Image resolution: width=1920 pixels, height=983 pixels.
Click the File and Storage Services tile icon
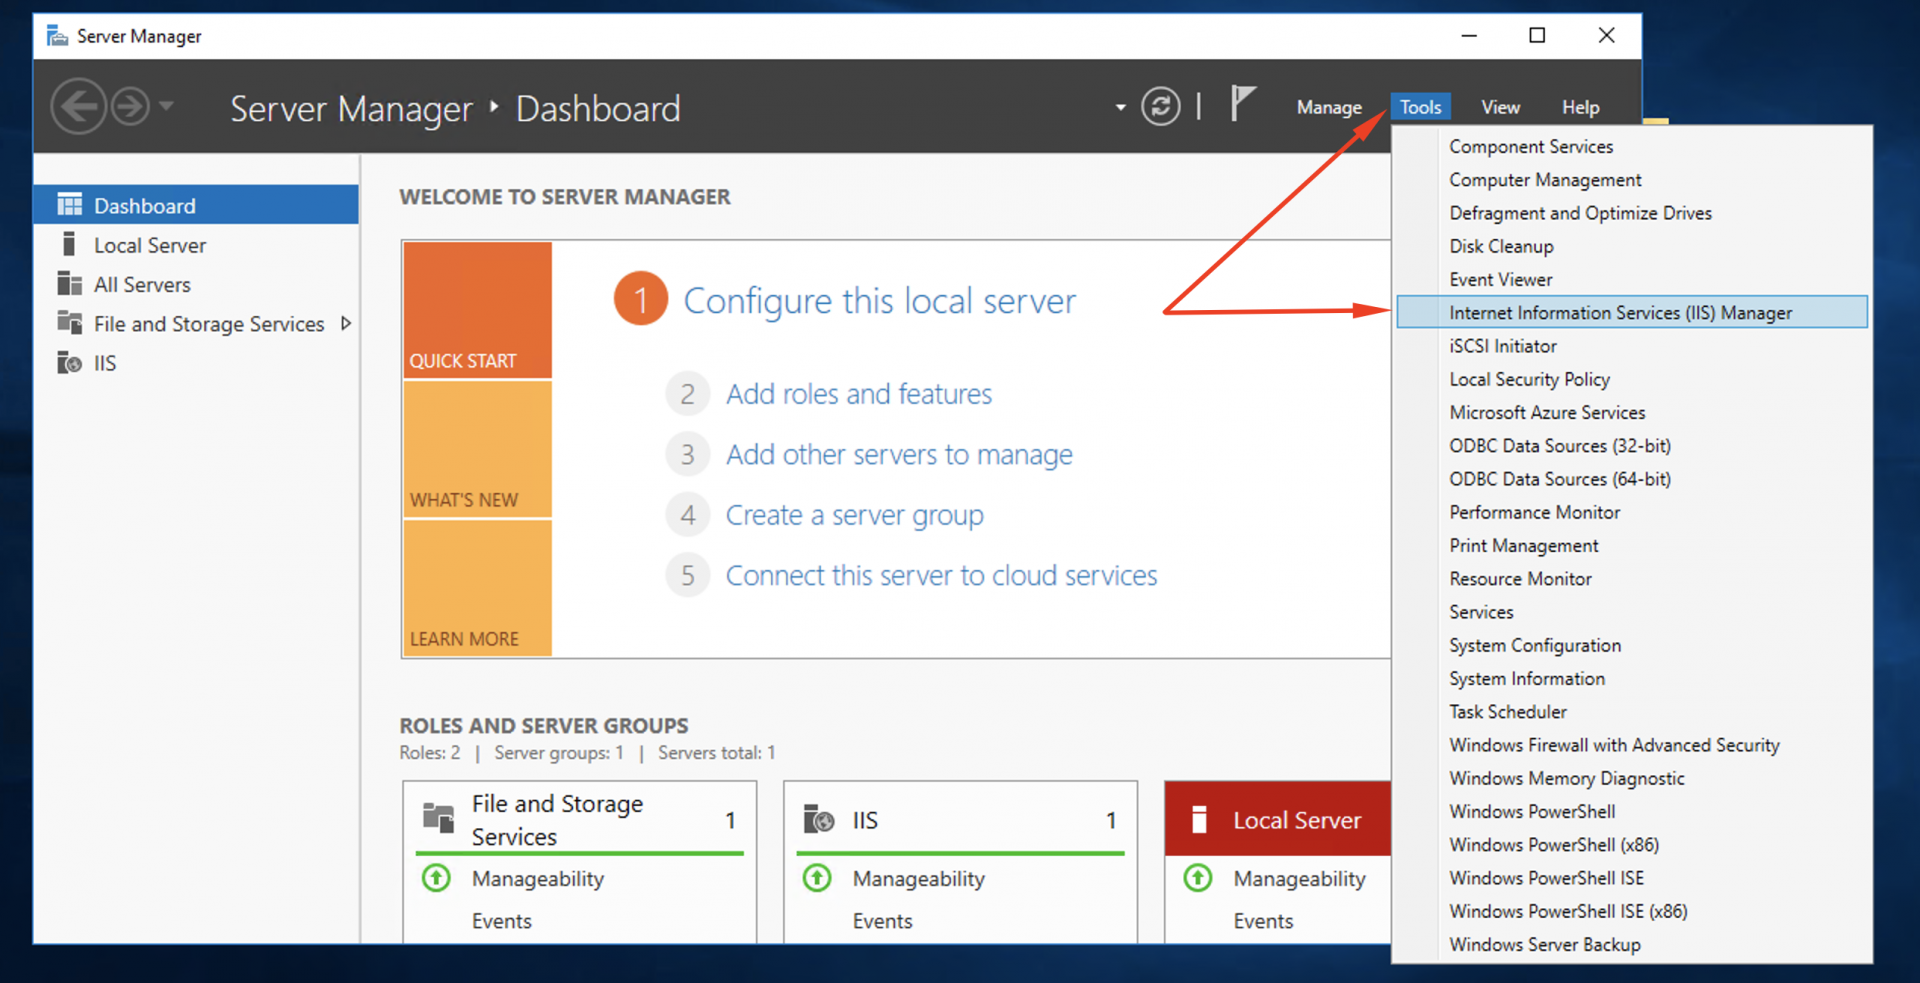click(x=438, y=818)
